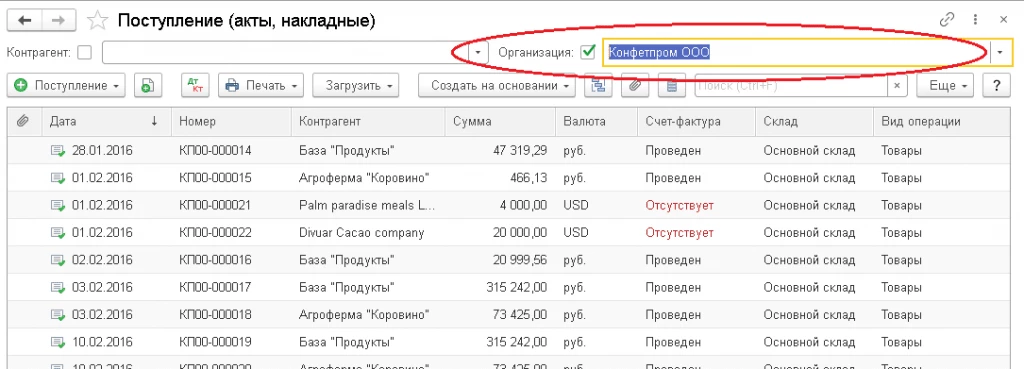Screen dimensions: 1024x369
Task: Click the date 28.01.2016
Action: pos(102,151)
